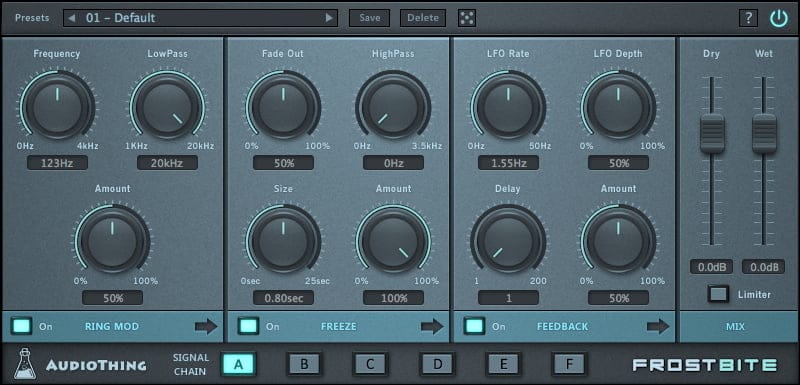The image size is (800, 385).
Task: Click the LFO Depth 50% value field
Action: (618, 163)
